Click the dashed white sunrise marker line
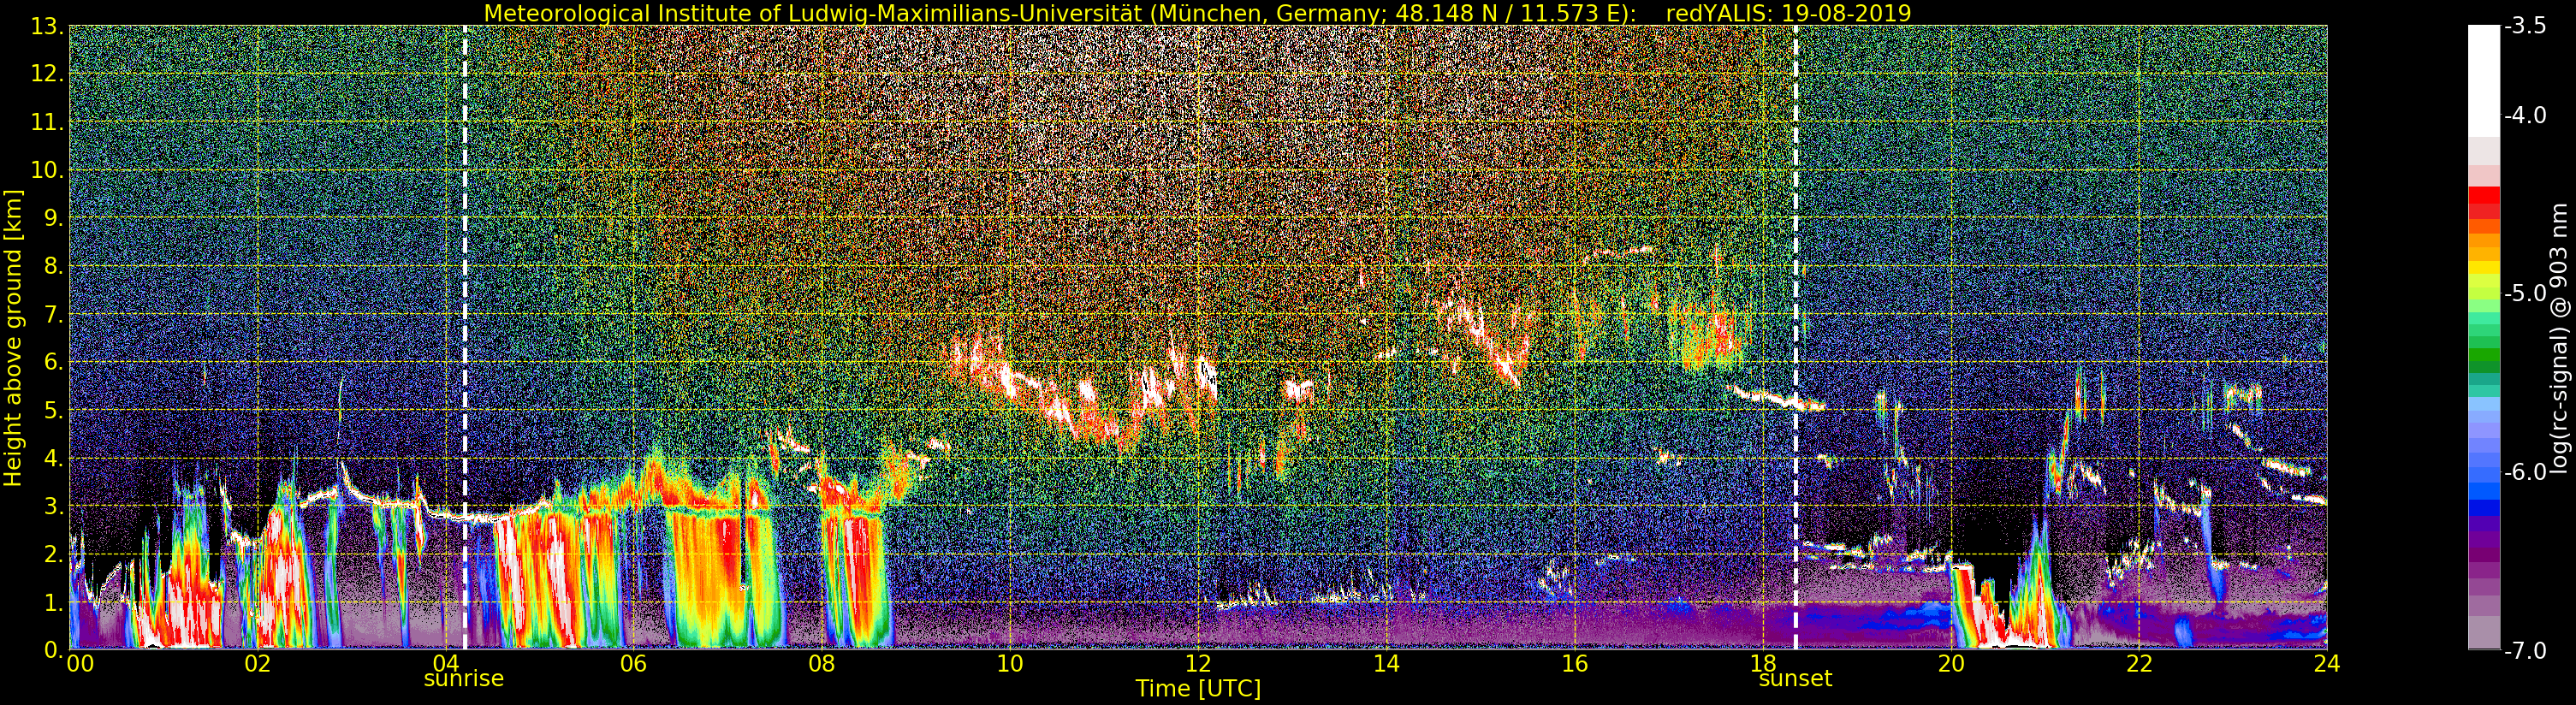The image size is (2576, 705). tap(465, 337)
